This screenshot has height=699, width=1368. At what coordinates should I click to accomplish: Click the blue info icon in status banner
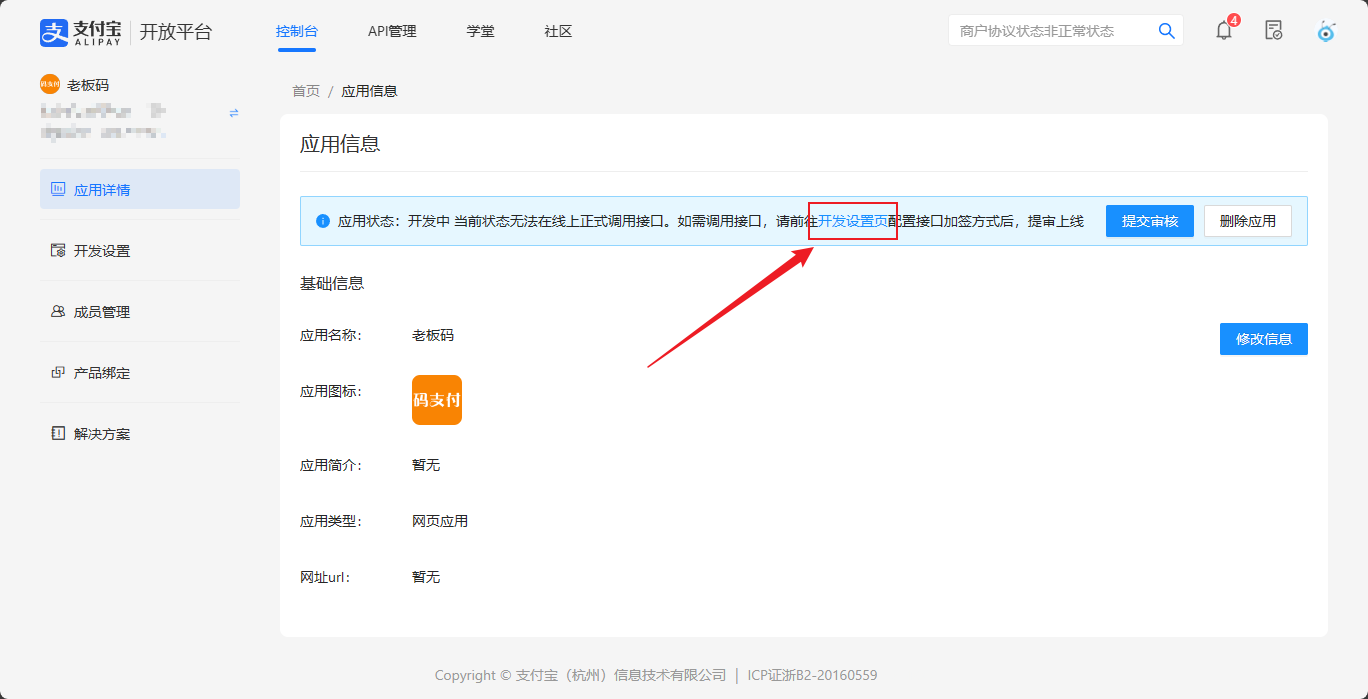tap(323, 221)
